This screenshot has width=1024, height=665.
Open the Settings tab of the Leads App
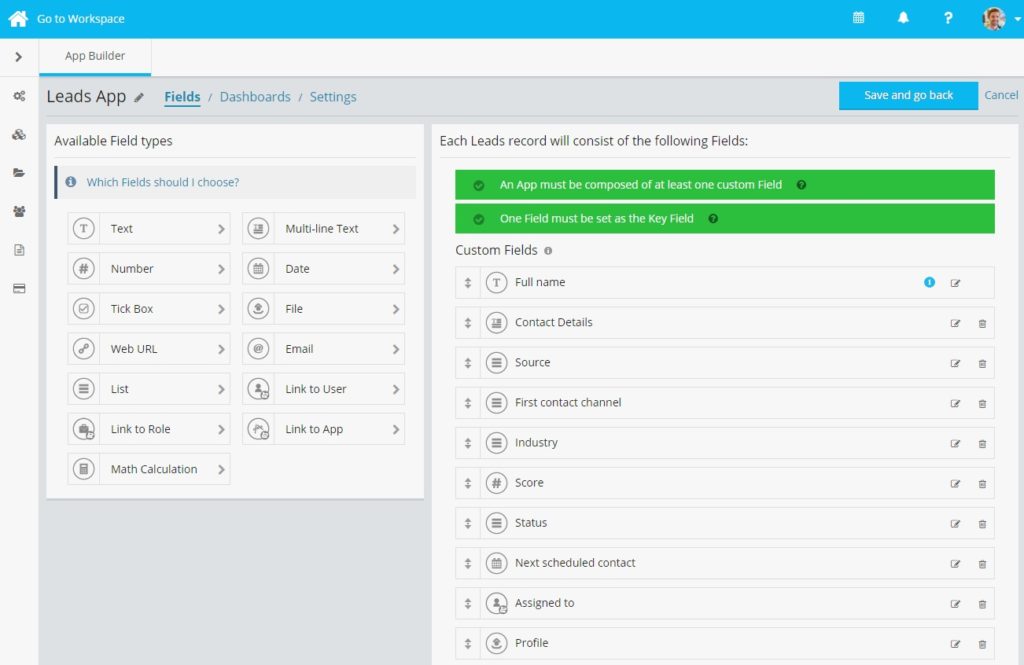pyautogui.click(x=333, y=96)
